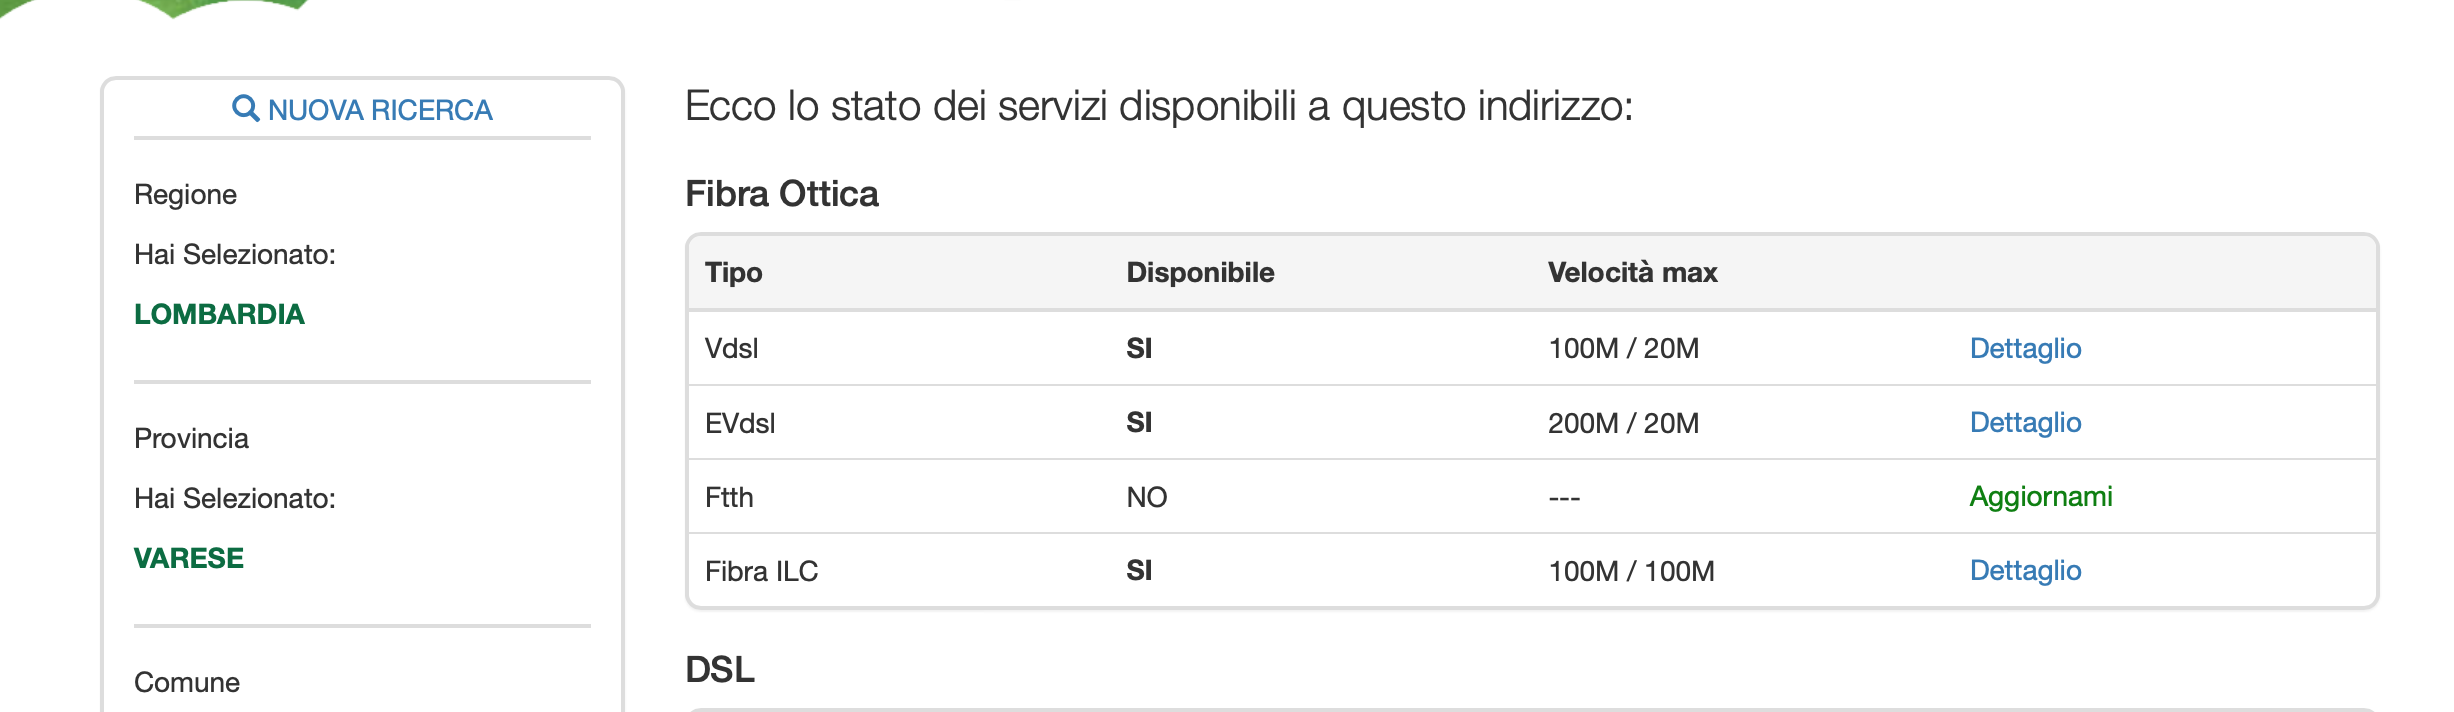Click the Tipo column header
The width and height of the screenshot is (2454, 712).
tap(733, 272)
